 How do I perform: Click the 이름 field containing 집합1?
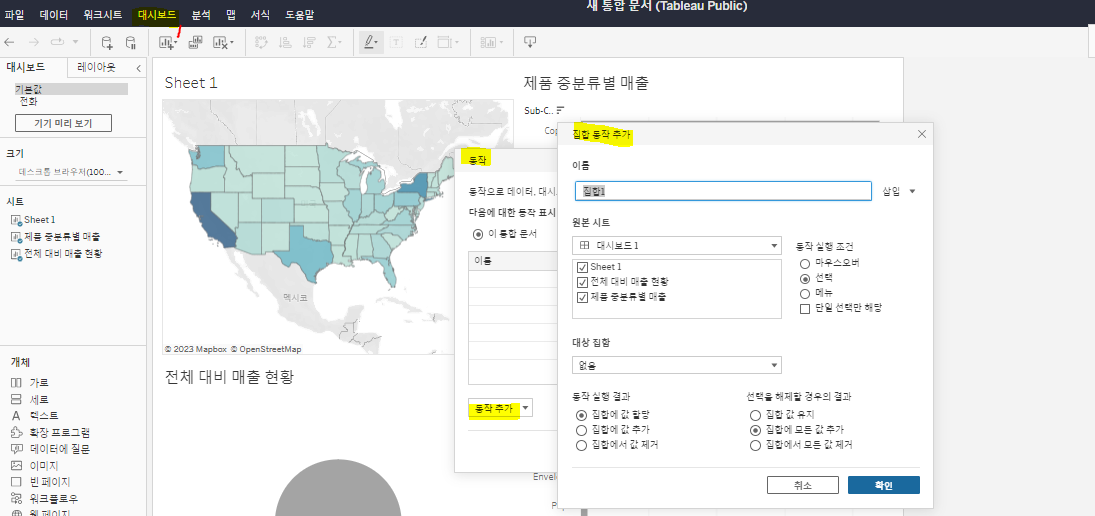(x=723, y=191)
